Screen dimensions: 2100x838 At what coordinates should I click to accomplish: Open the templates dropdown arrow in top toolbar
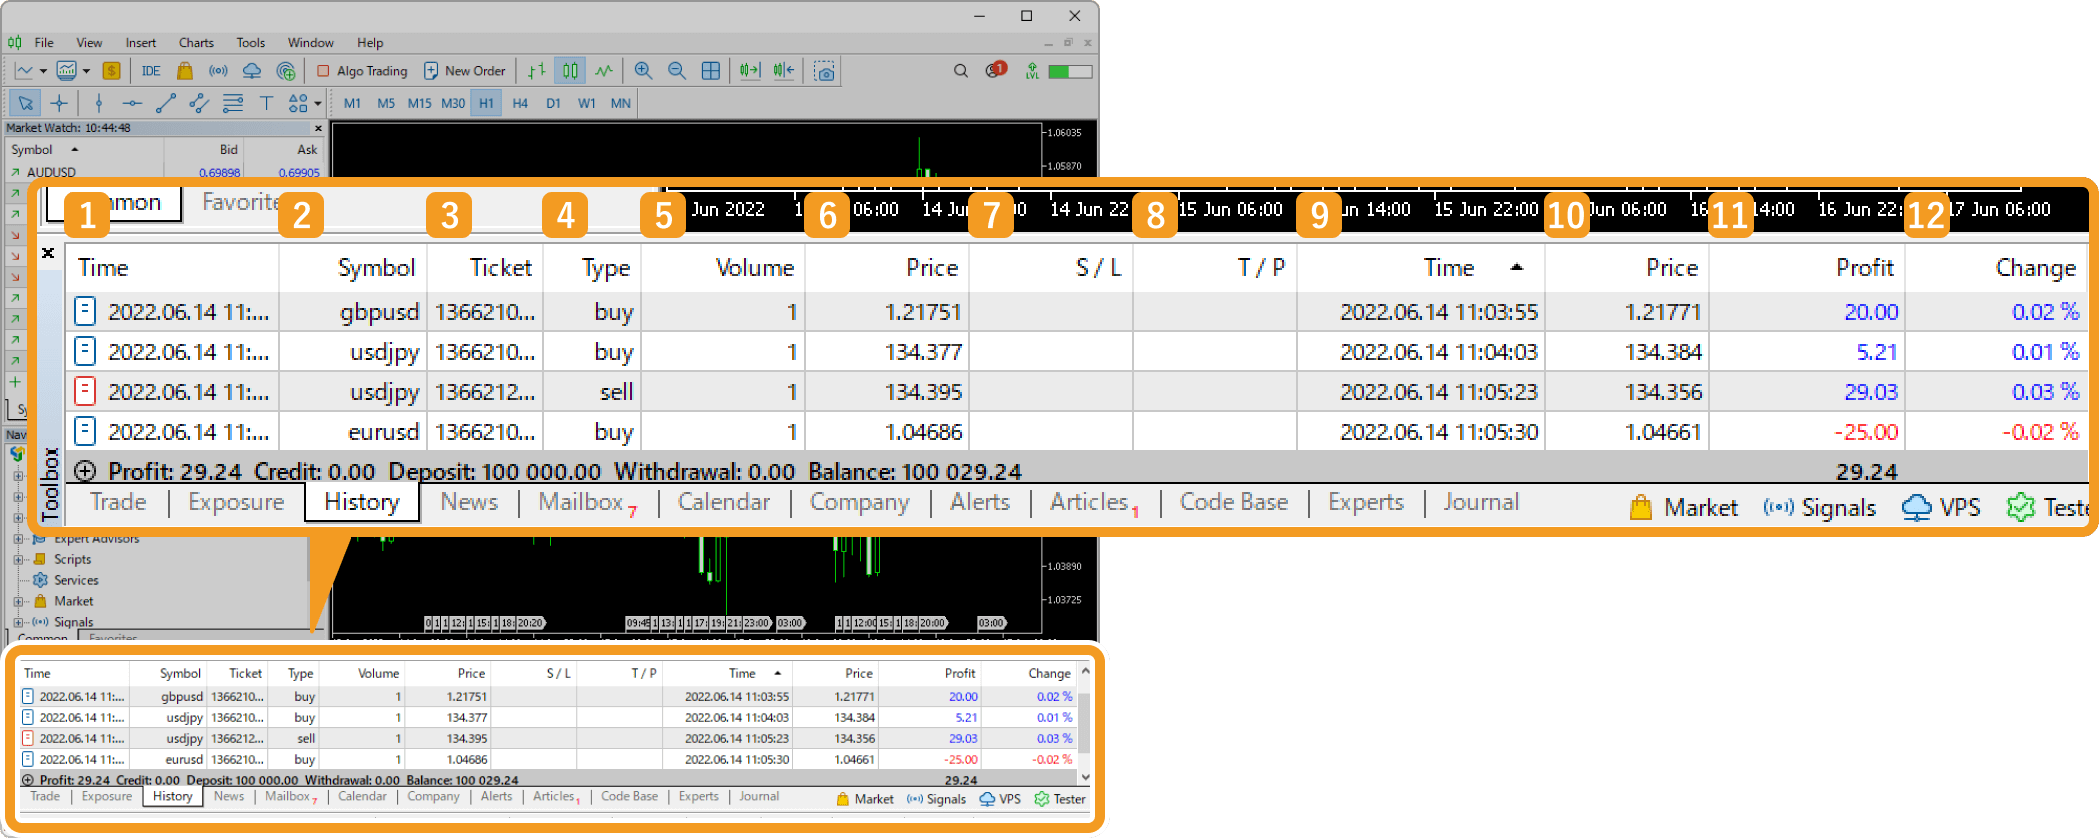coord(86,71)
